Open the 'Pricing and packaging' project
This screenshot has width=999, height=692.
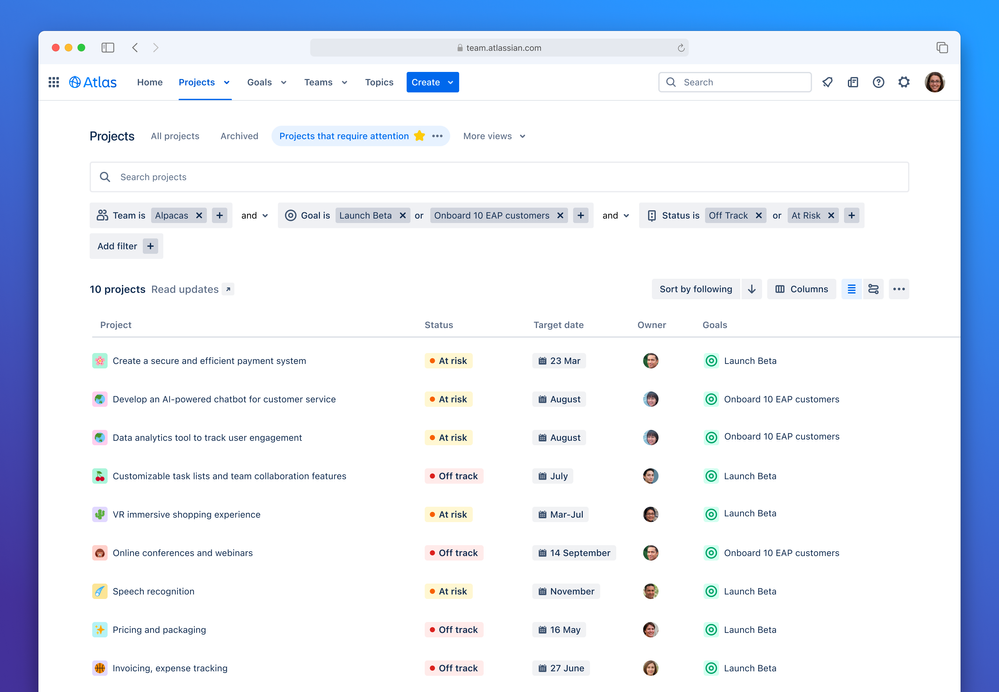pyautogui.click(x=159, y=630)
